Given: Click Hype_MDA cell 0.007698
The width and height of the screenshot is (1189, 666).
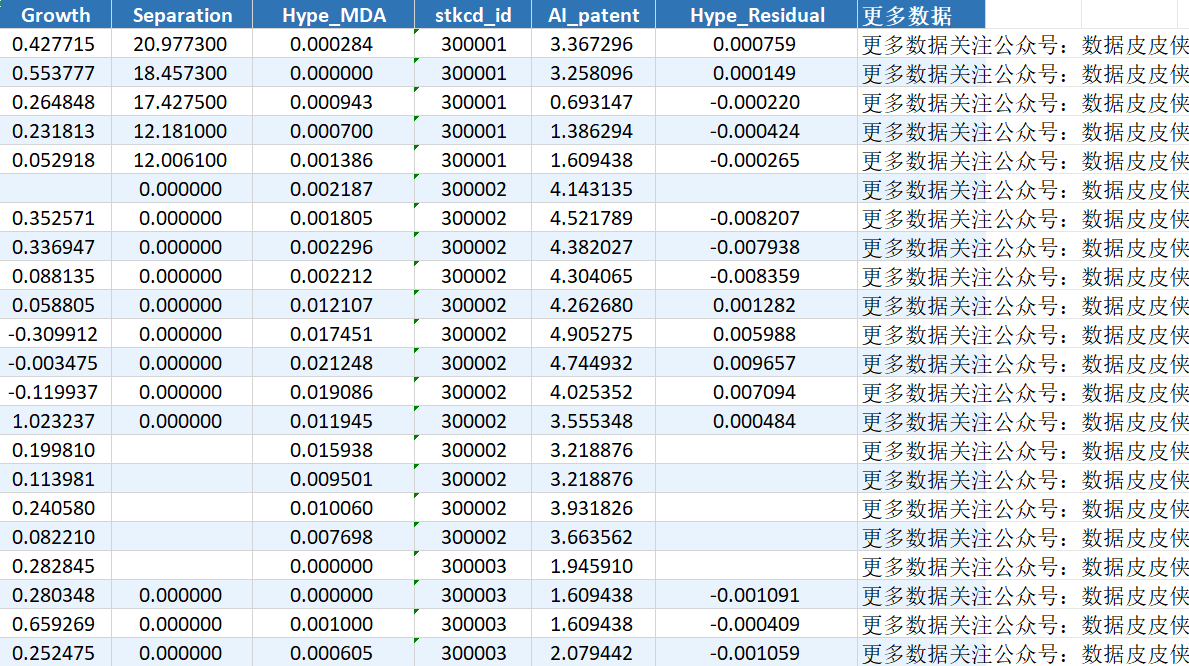Looking at the screenshot, I should pyautogui.click(x=334, y=536).
